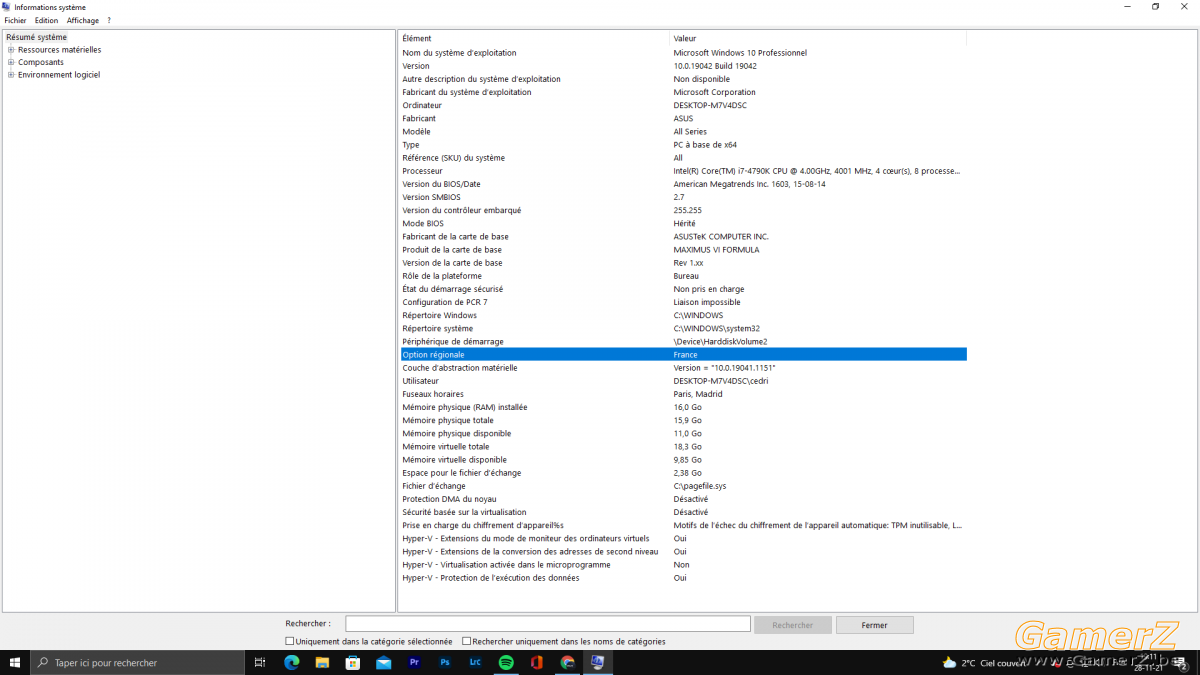Image resolution: width=1200 pixels, height=675 pixels.
Task: Click the Fermer button
Action: pos(874,625)
